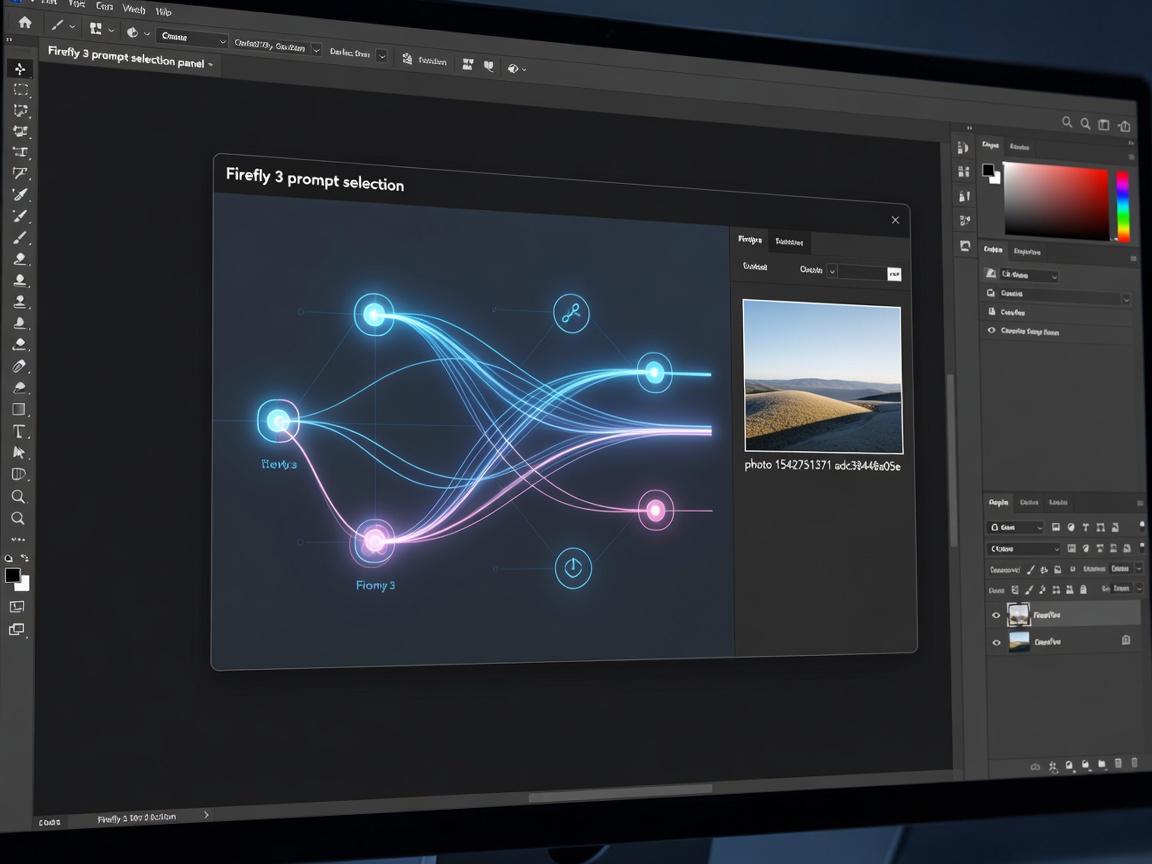Toggle the eye icon in Properties panel
The image size is (1152, 864).
point(991,331)
